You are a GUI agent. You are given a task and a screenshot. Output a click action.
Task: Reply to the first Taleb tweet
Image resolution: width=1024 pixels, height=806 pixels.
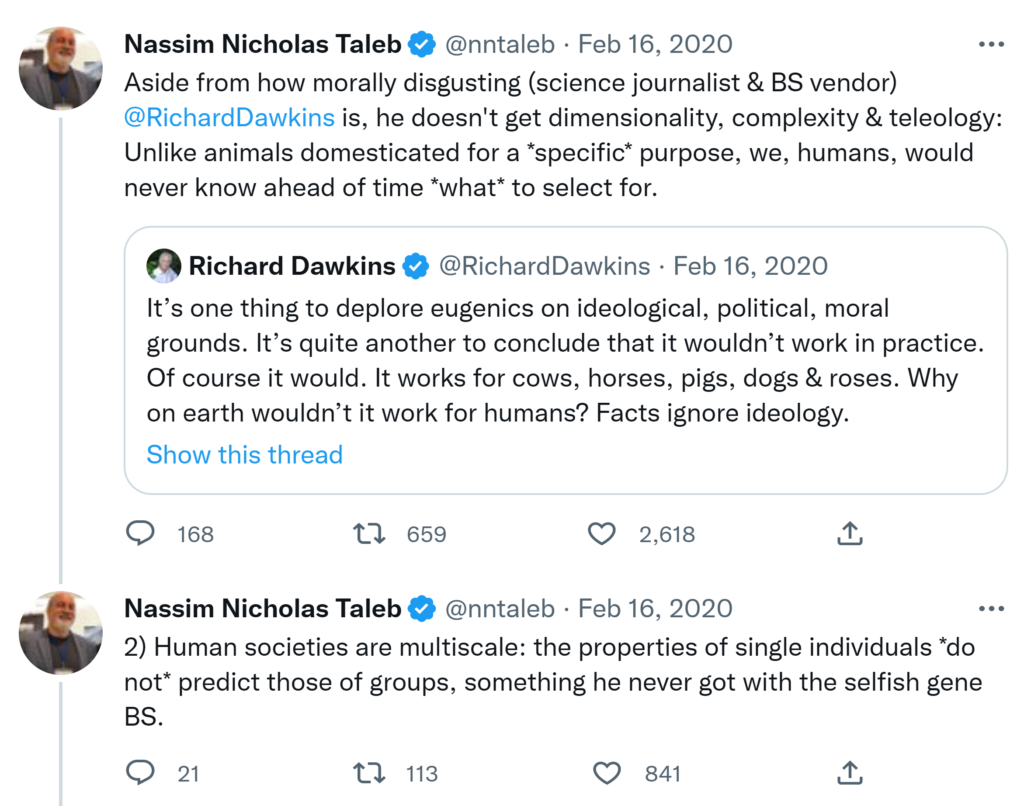point(141,534)
